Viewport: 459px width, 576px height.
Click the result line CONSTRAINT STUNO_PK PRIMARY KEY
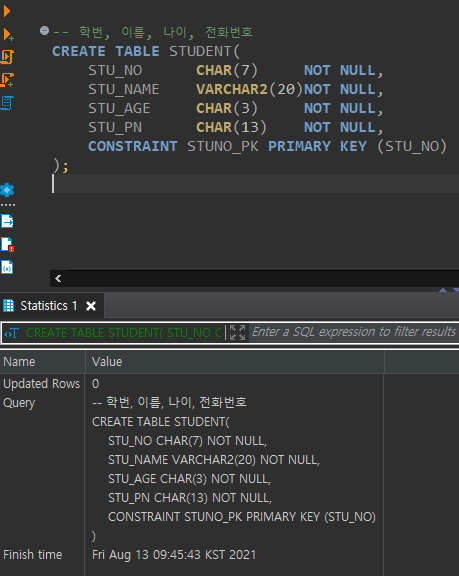click(x=242, y=517)
